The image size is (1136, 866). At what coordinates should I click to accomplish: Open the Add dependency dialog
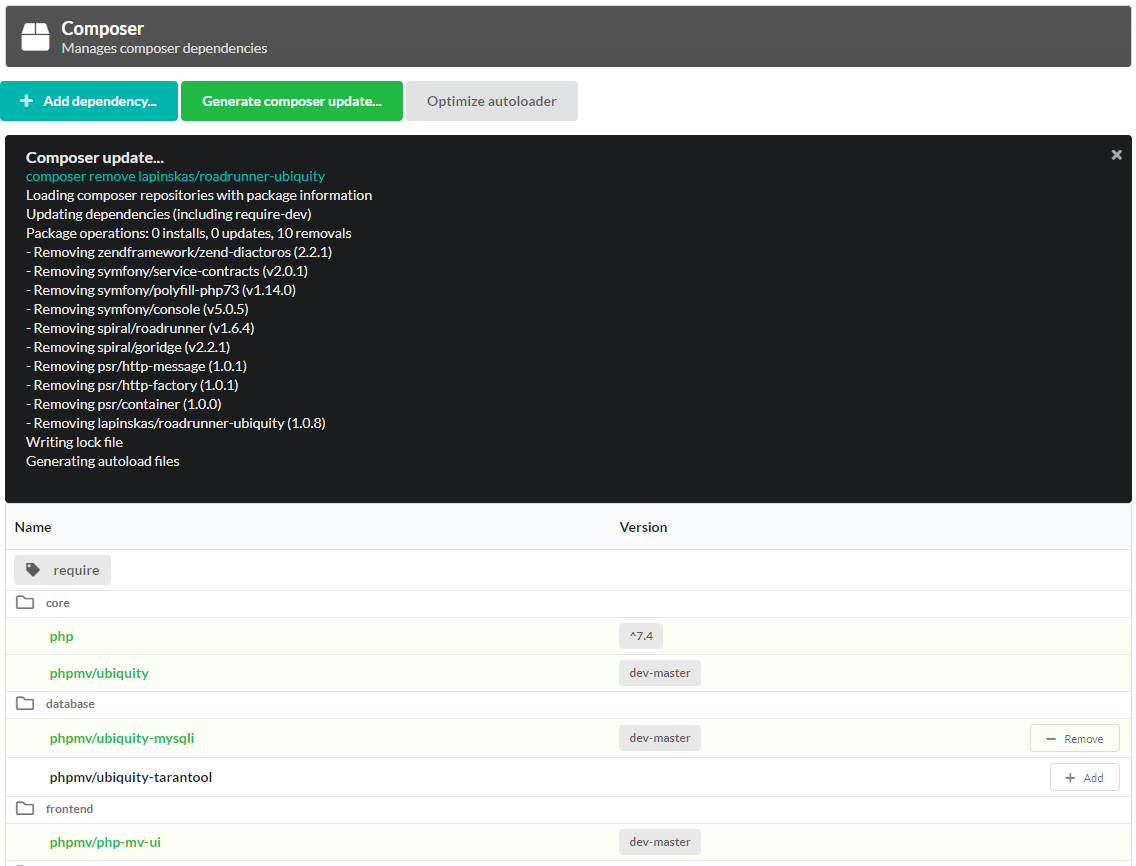(89, 101)
